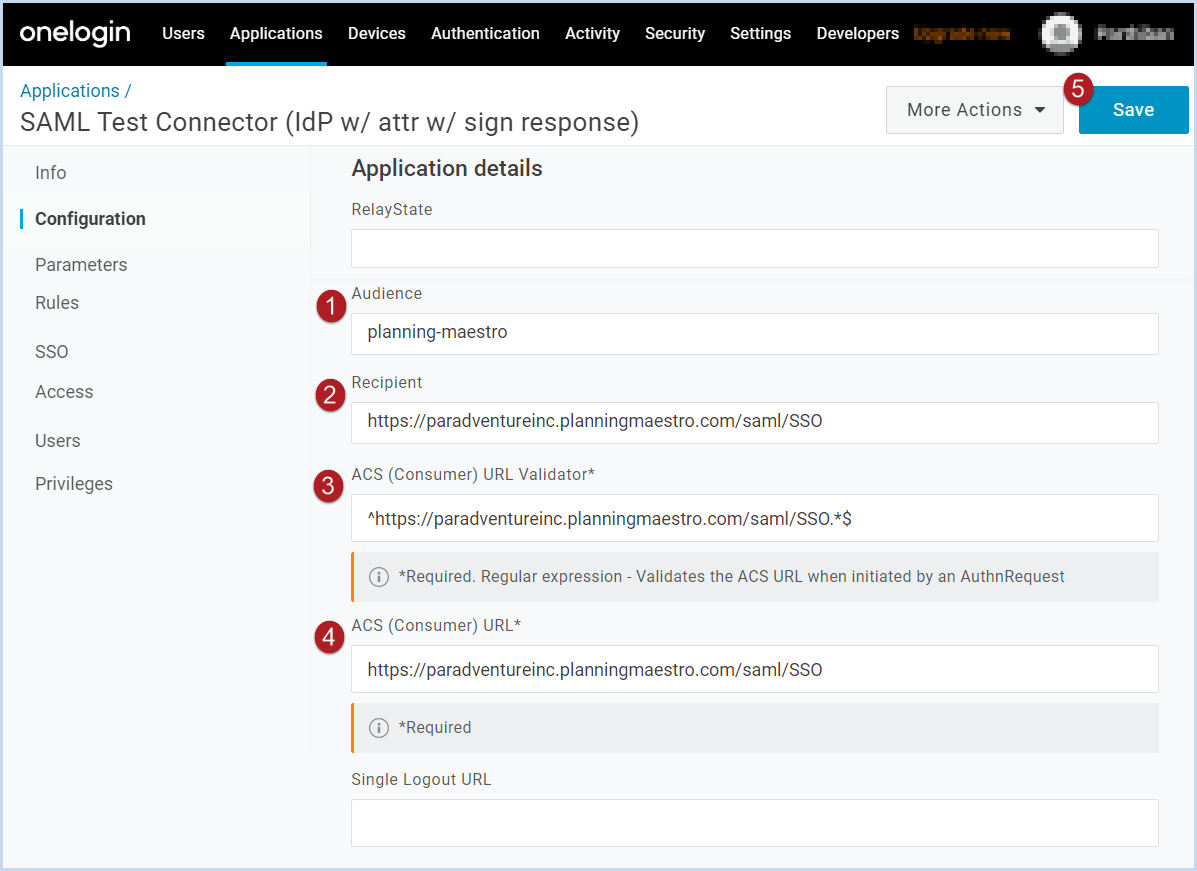The height and width of the screenshot is (871, 1197).
Task: Click the RelayState field label
Action: click(392, 209)
